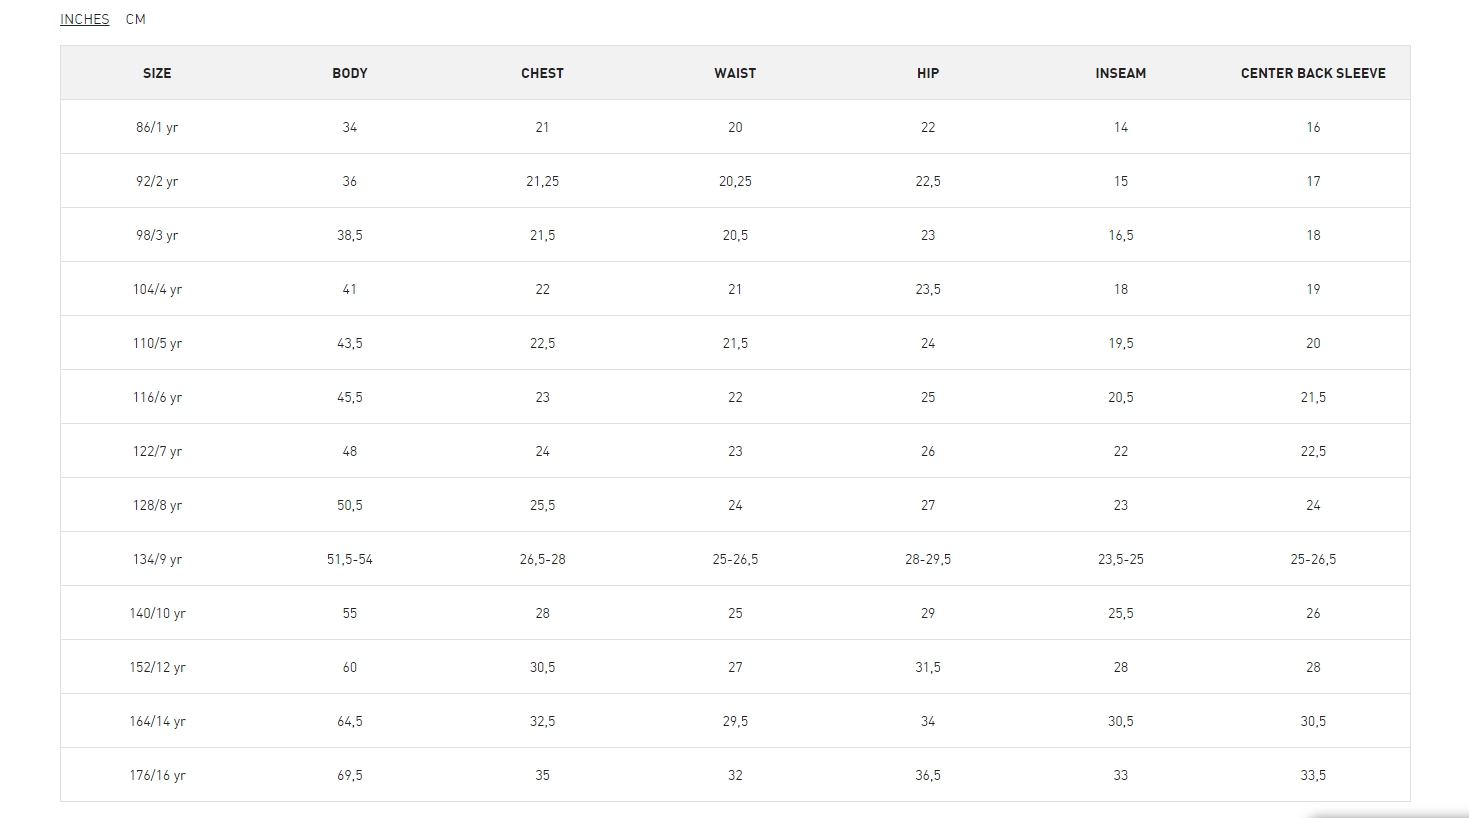Select the 86/1 yr size row
The height and width of the screenshot is (818, 1469).
point(735,127)
